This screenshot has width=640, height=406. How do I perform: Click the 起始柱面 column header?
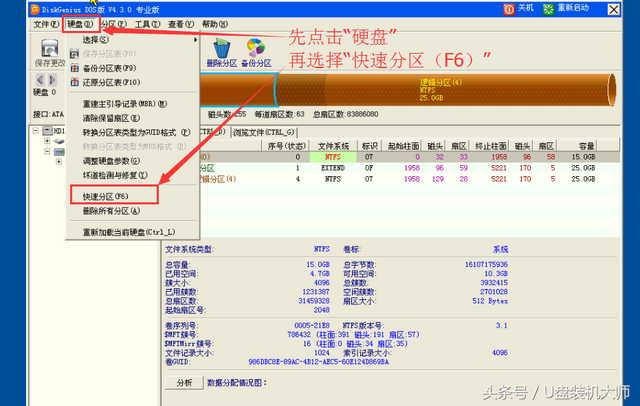[x=403, y=146]
